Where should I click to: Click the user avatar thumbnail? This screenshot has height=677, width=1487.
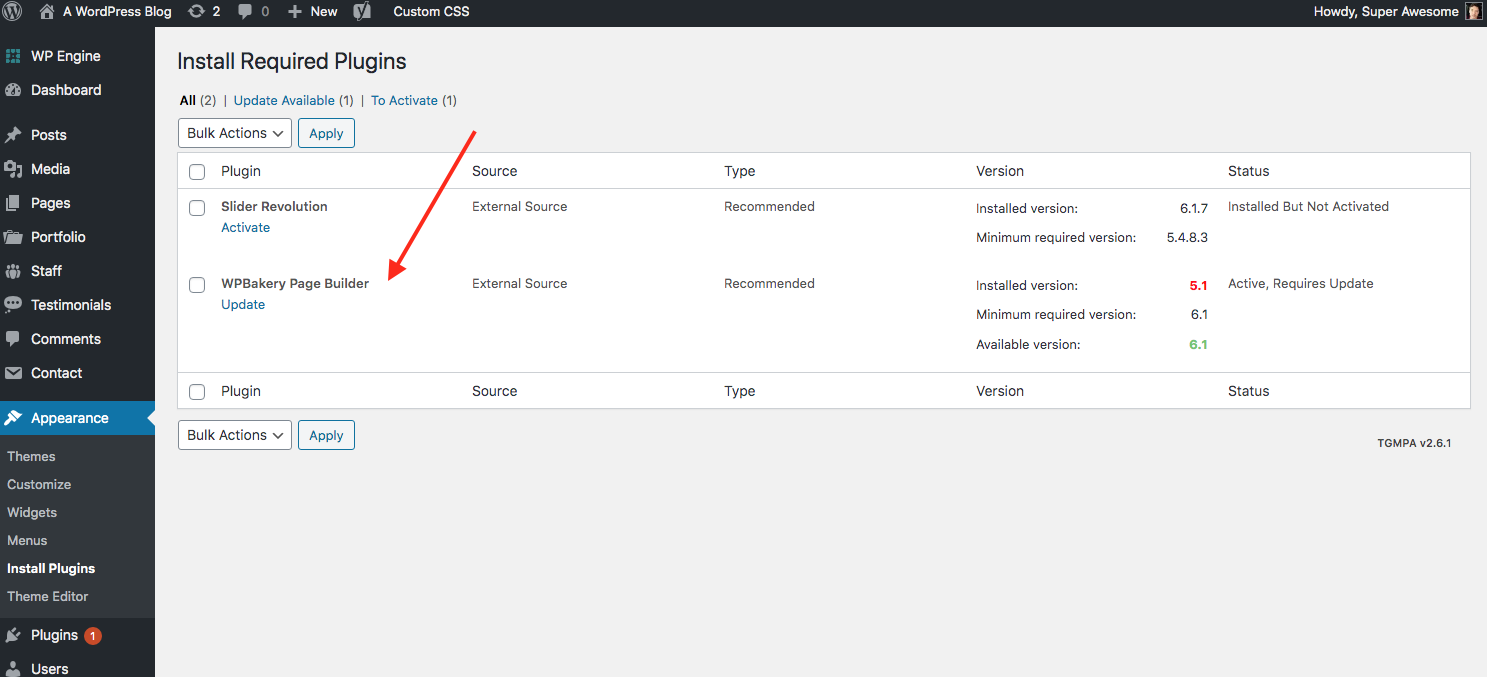(x=1474, y=12)
